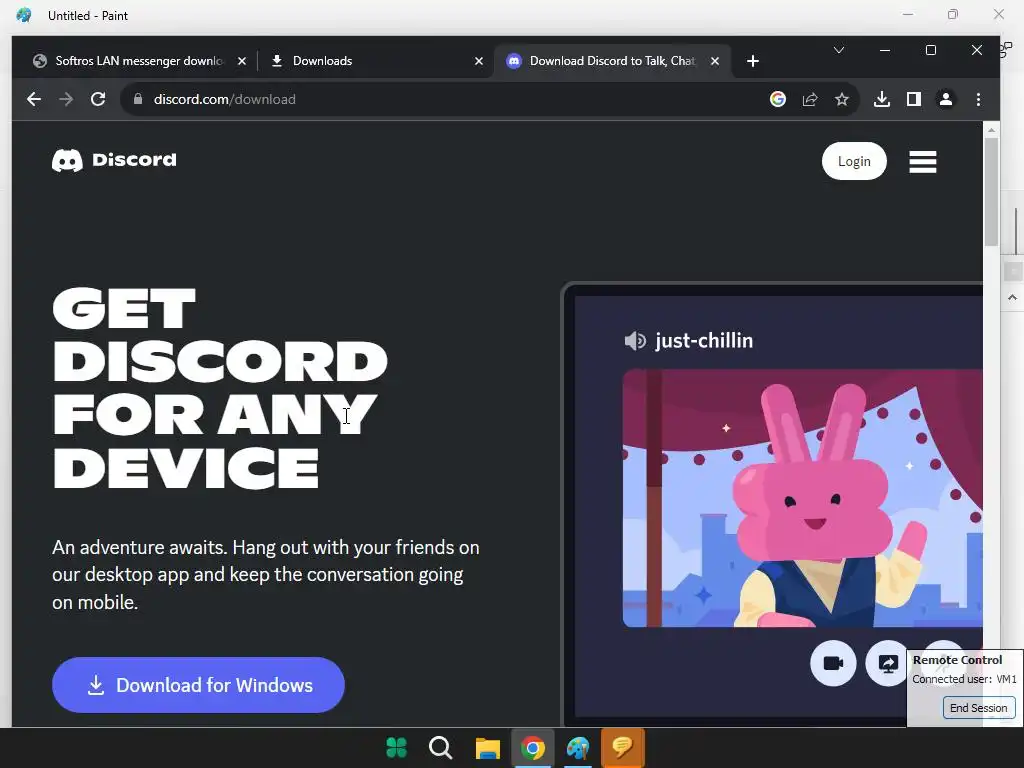Click the padlock site info icon

pos(138,99)
